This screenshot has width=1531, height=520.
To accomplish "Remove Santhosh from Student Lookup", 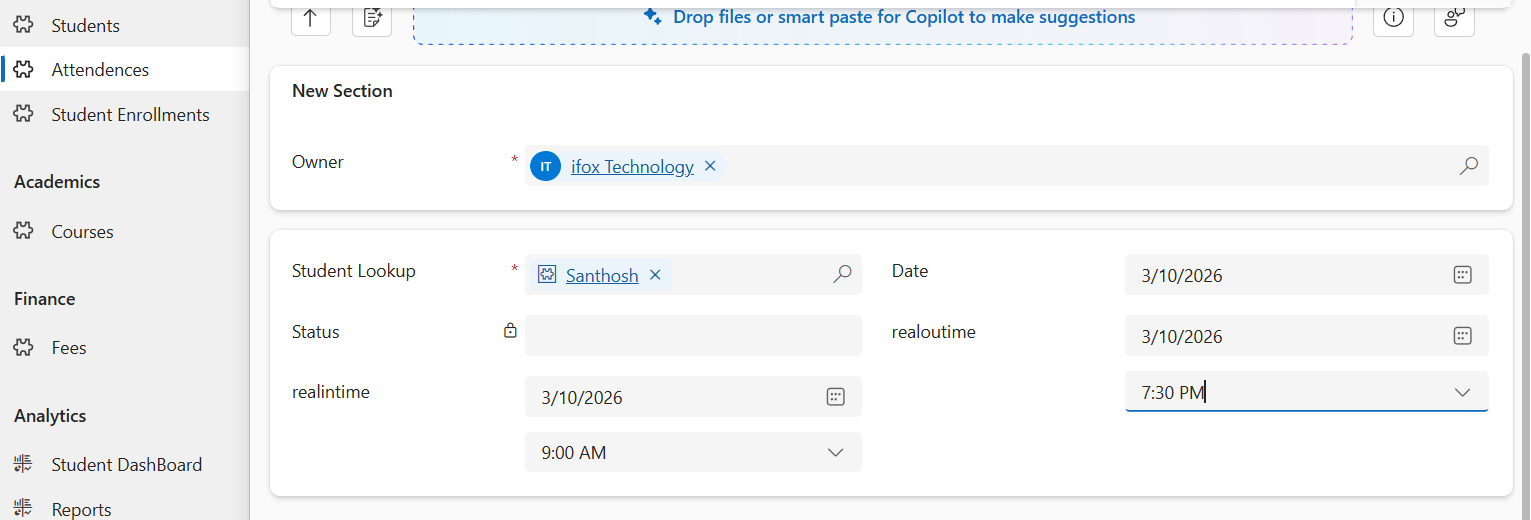I will 655,275.
